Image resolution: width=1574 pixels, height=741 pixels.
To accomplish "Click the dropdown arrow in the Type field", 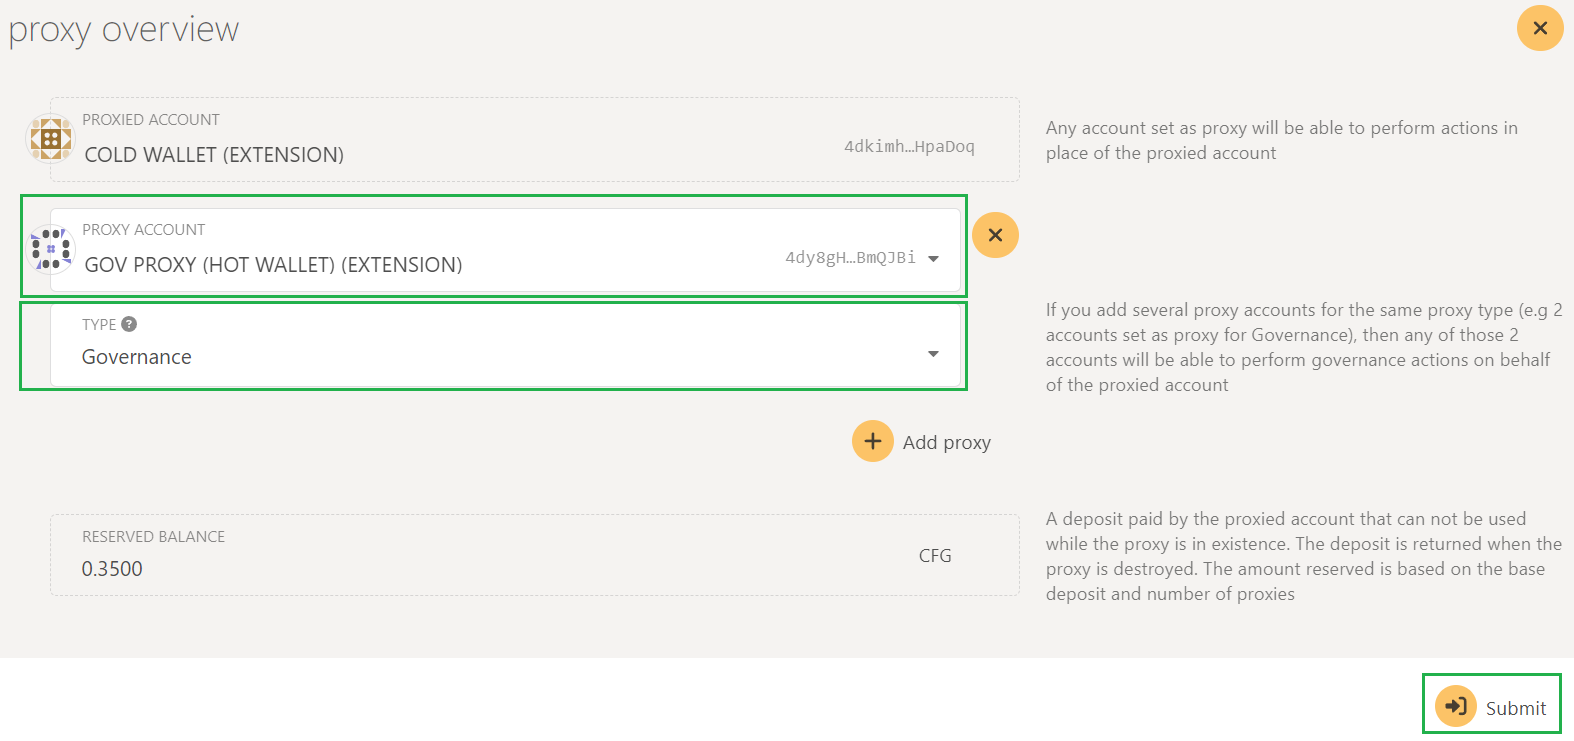I will [933, 354].
